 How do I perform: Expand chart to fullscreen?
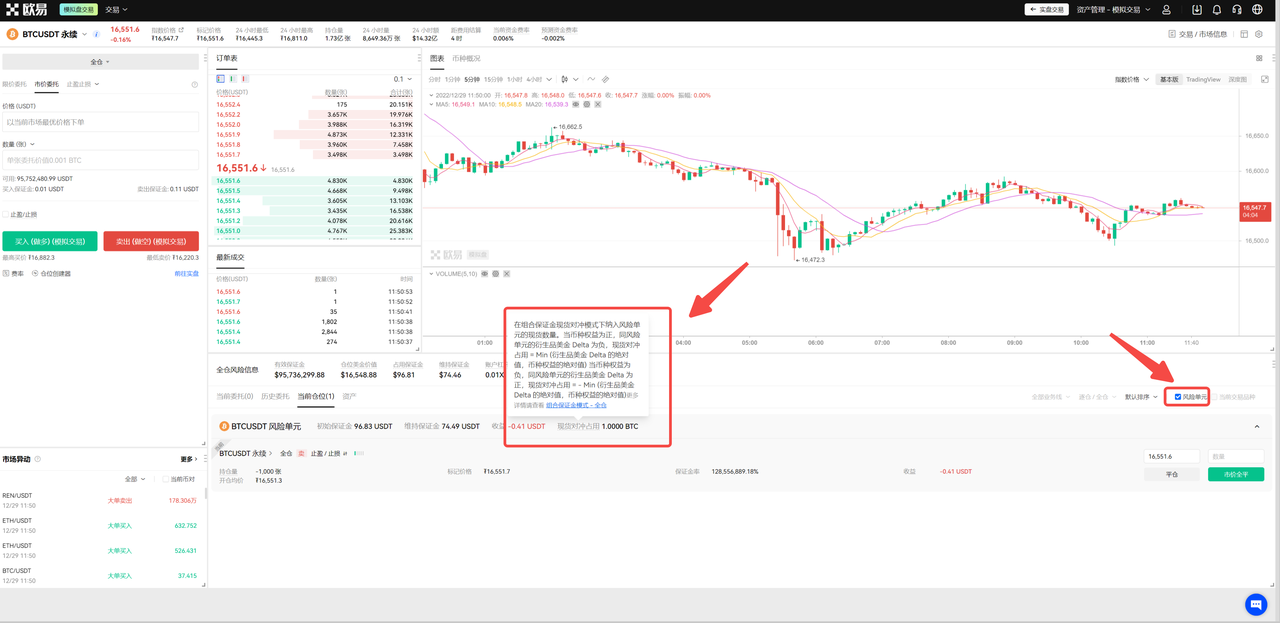click(x=1265, y=79)
